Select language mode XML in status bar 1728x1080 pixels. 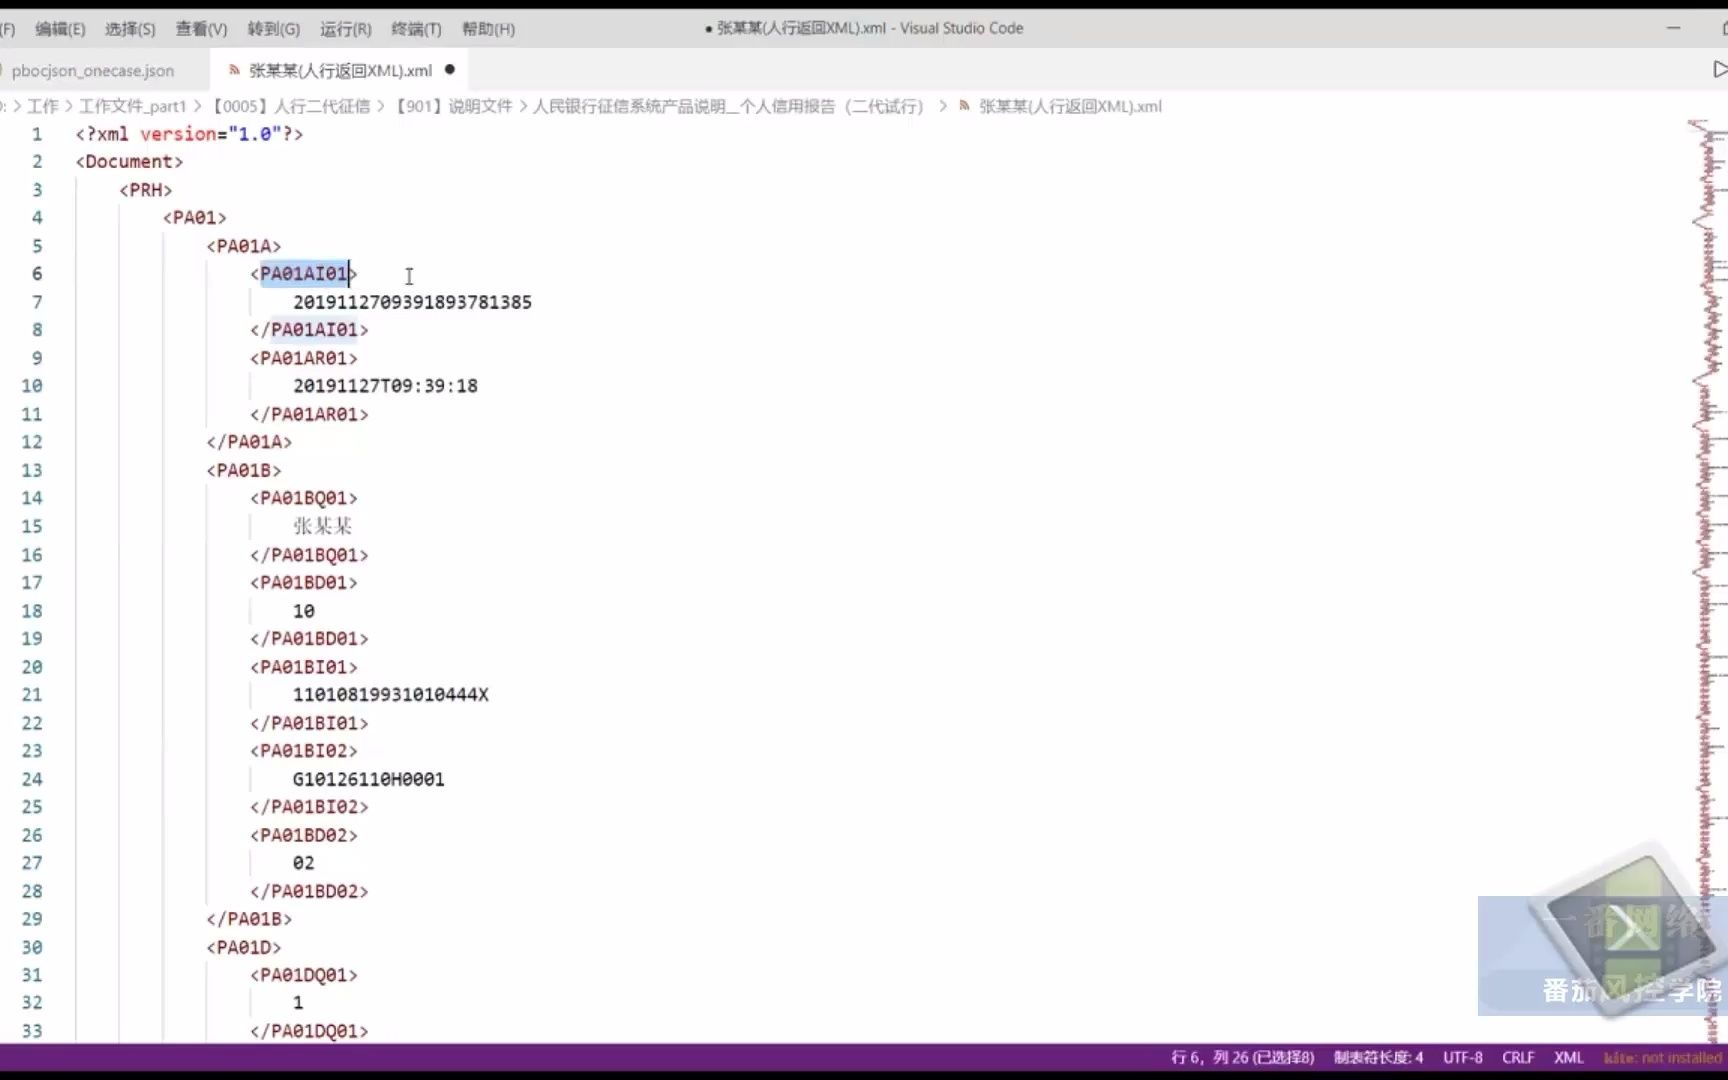pos(1568,1057)
